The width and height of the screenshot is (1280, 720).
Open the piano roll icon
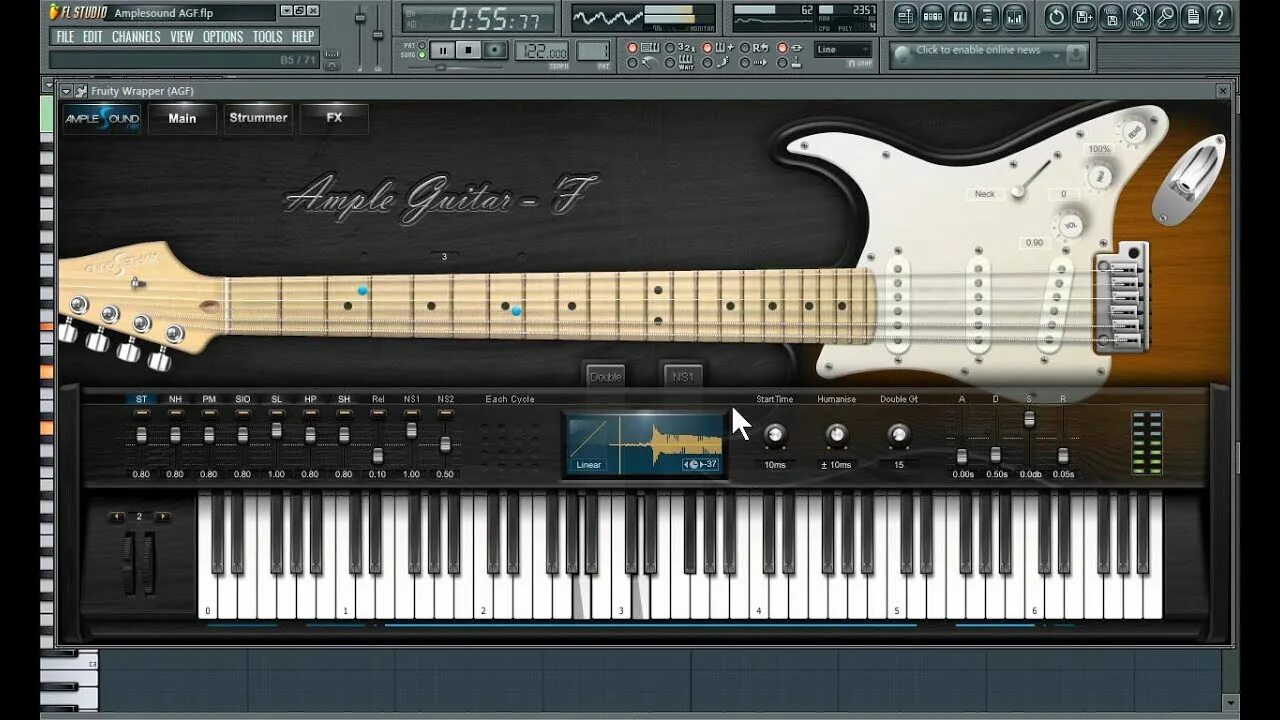[959, 16]
